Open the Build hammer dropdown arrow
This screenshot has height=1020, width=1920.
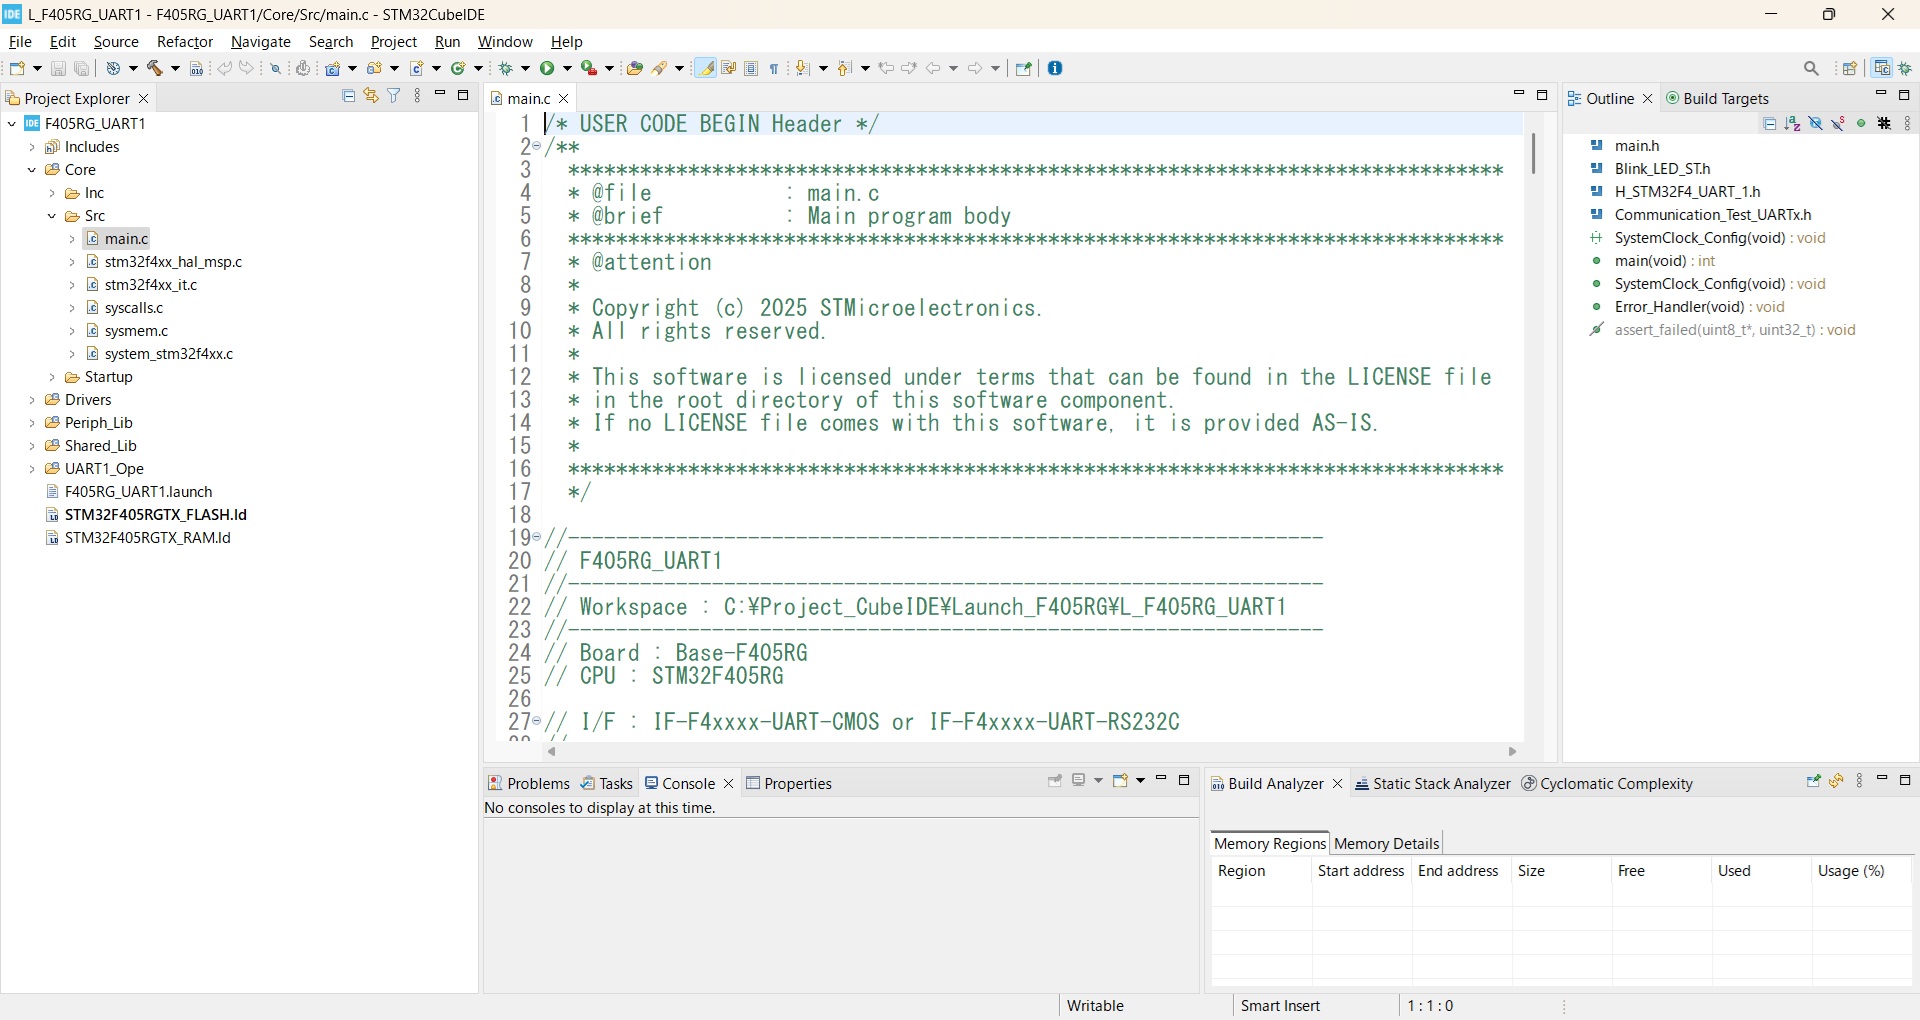click(x=176, y=68)
